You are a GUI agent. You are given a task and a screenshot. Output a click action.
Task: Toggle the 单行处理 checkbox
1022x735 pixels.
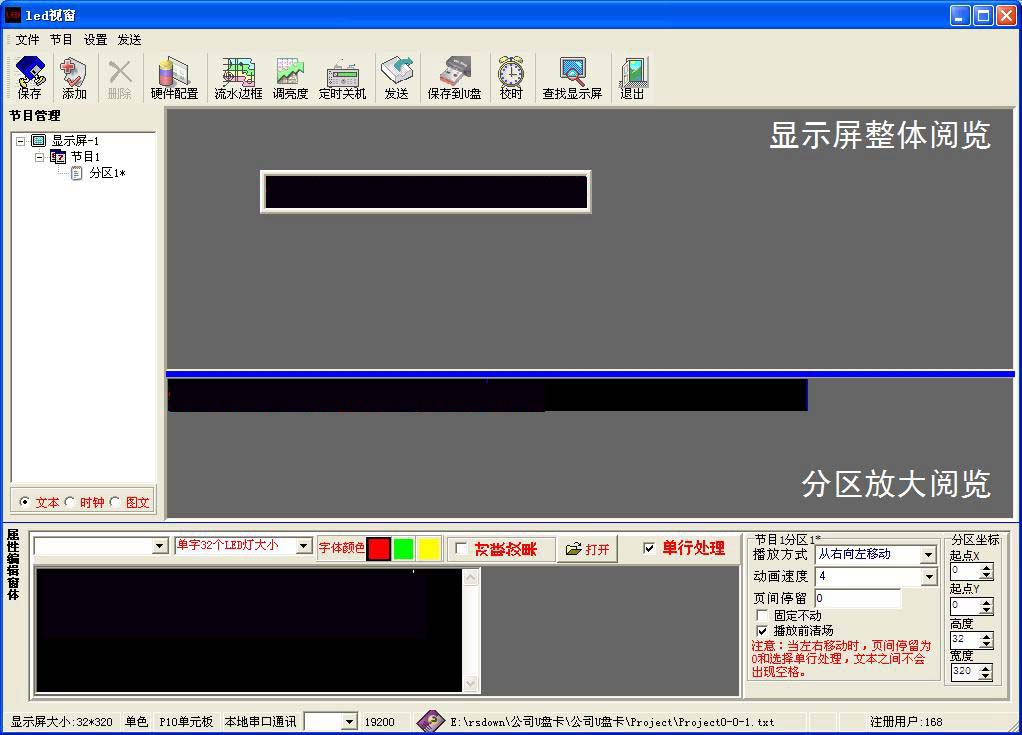point(649,548)
